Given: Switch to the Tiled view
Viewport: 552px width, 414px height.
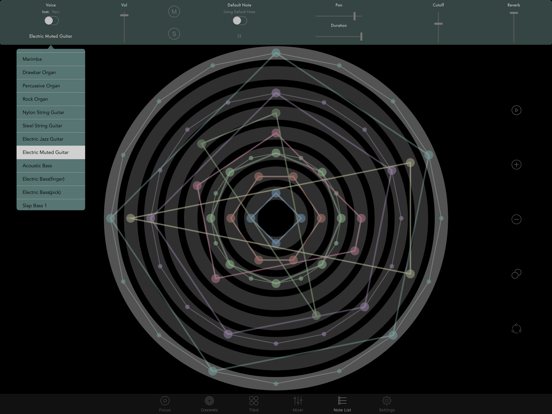Looking at the screenshot, I should (254, 403).
